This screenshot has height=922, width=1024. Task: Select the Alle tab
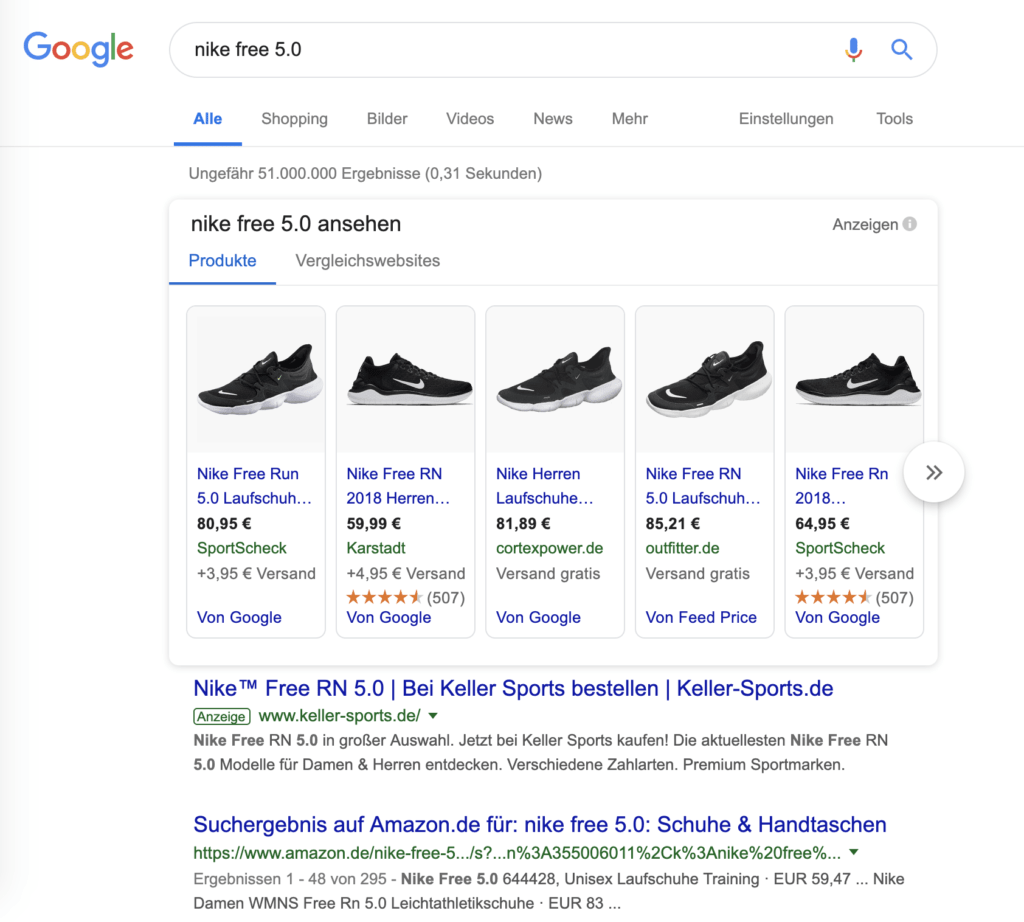tap(208, 119)
